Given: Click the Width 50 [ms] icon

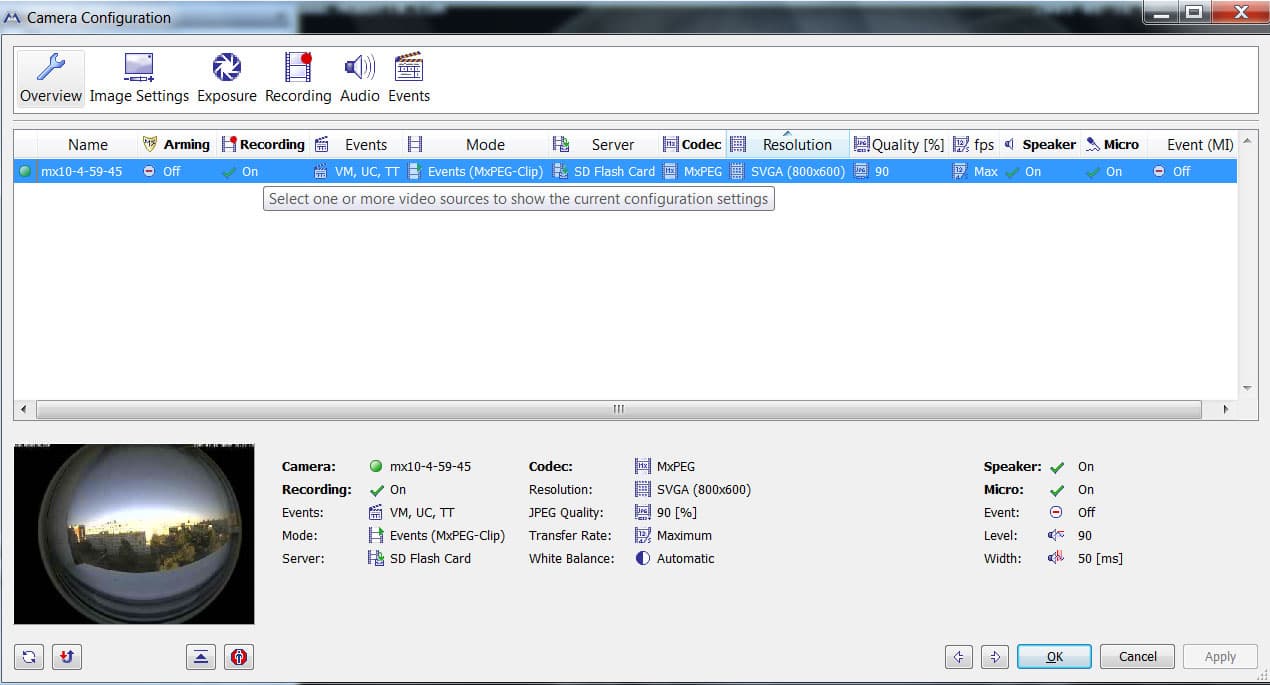Looking at the screenshot, I should pos(1056,558).
